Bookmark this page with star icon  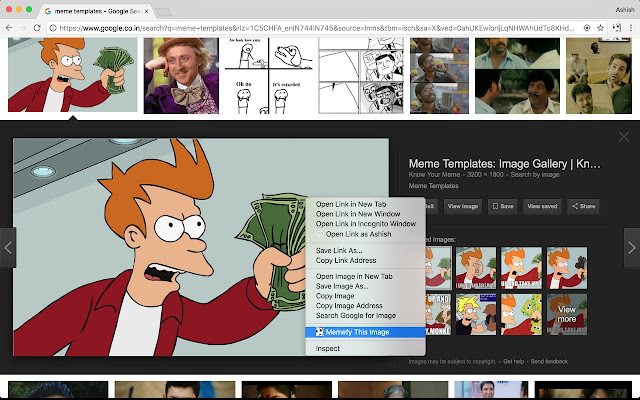tap(600, 28)
